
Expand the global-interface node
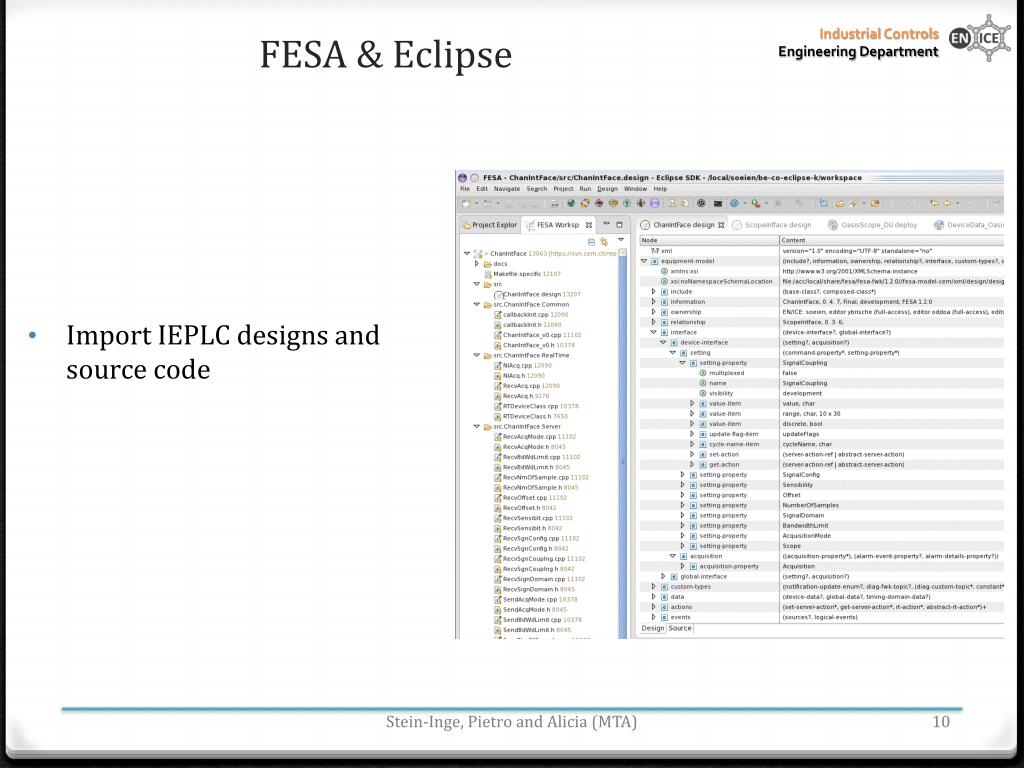coord(664,577)
